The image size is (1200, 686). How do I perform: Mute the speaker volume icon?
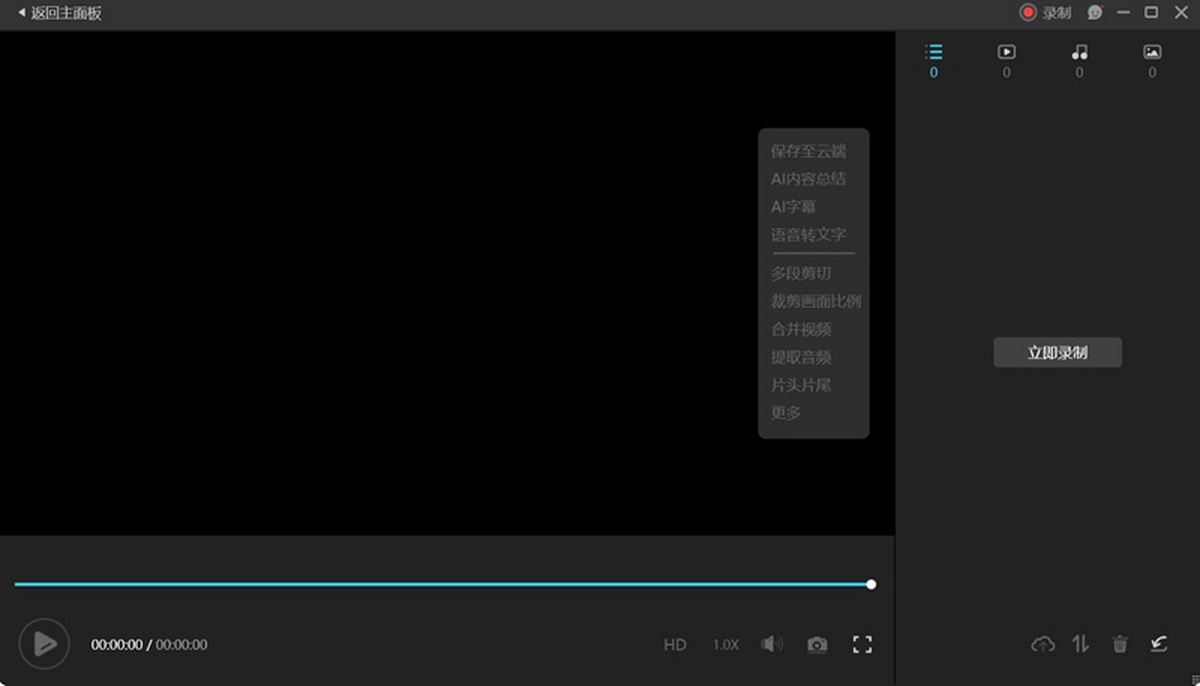(x=772, y=644)
